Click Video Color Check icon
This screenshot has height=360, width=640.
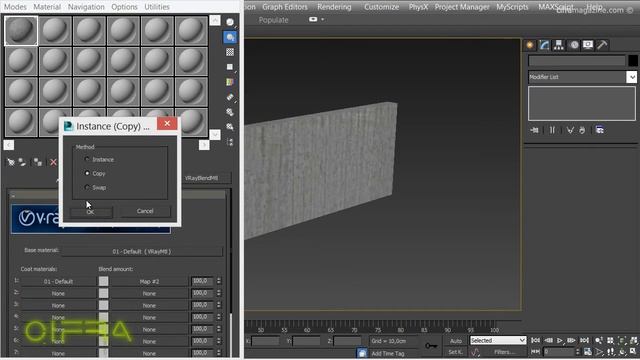pos(230,82)
